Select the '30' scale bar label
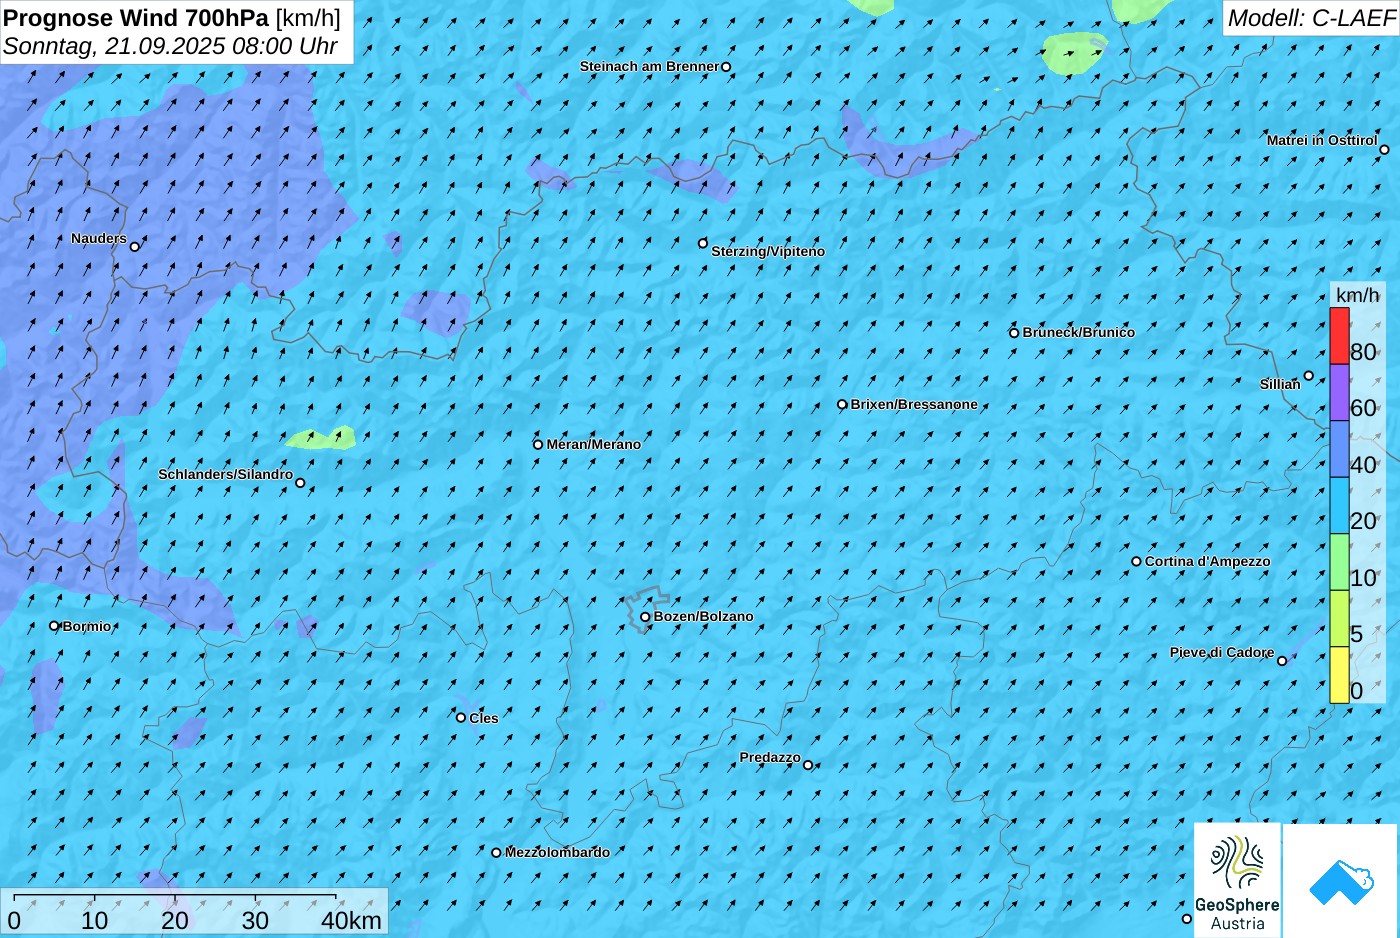The height and width of the screenshot is (938, 1400). (255, 921)
